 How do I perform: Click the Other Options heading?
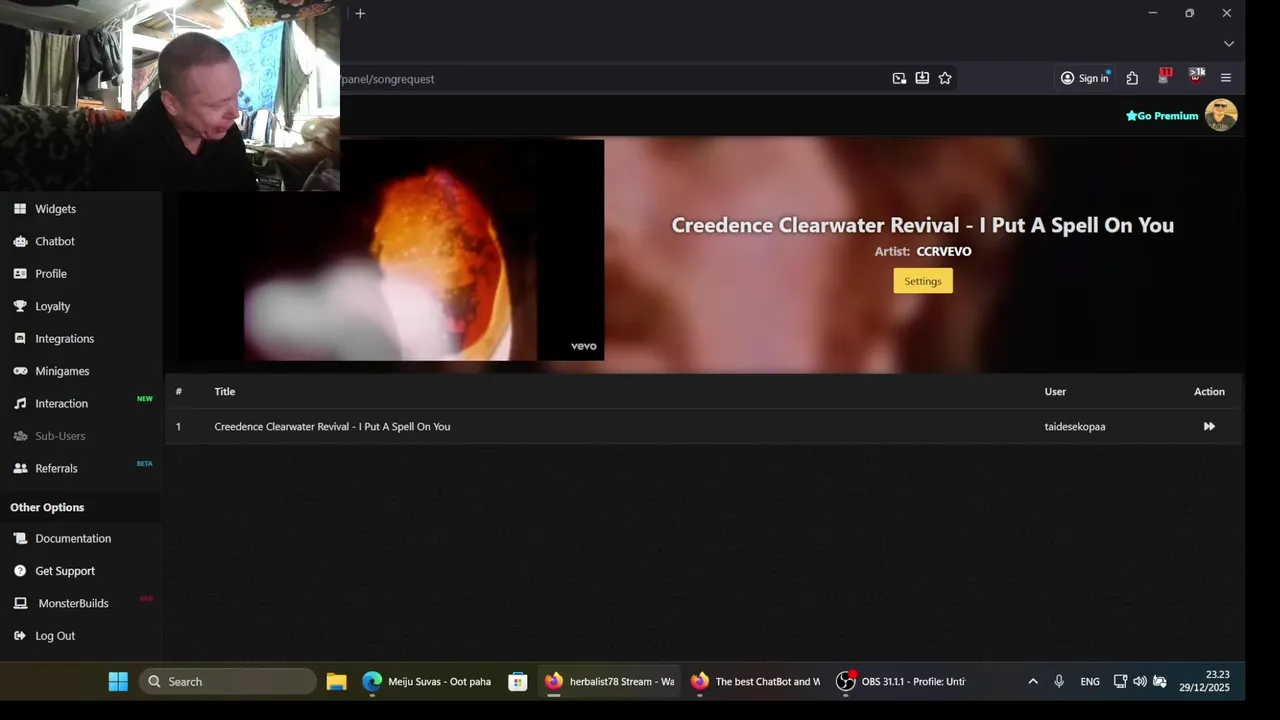(x=47, y=508)
